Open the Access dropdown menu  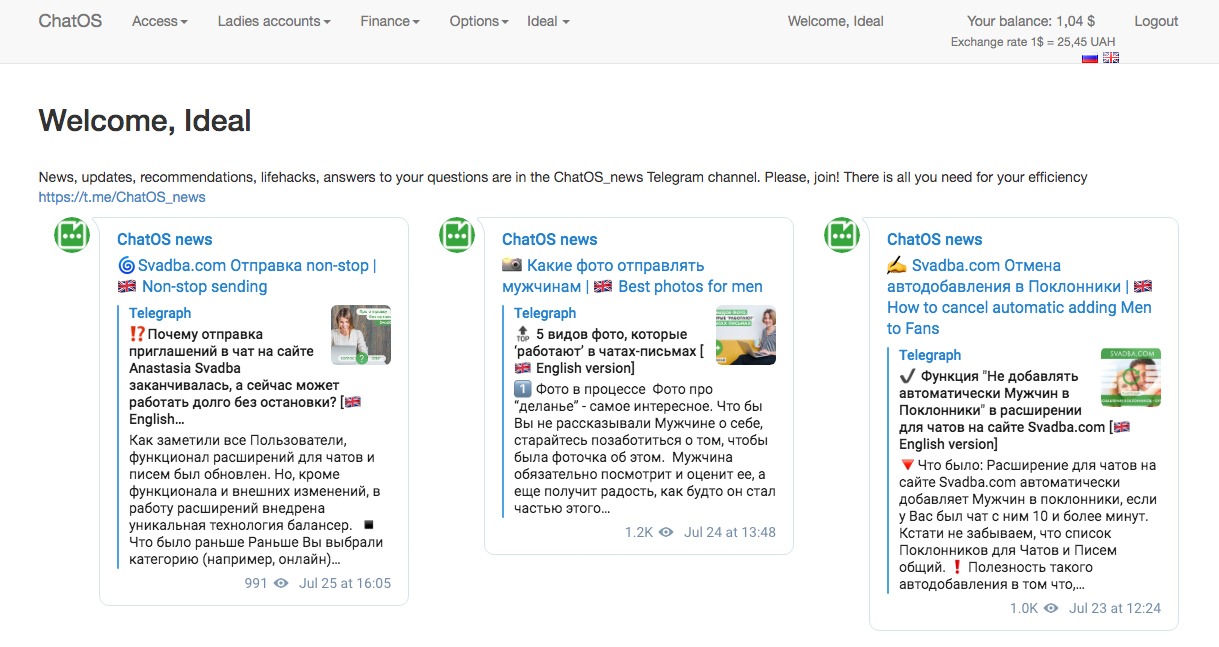160,21
